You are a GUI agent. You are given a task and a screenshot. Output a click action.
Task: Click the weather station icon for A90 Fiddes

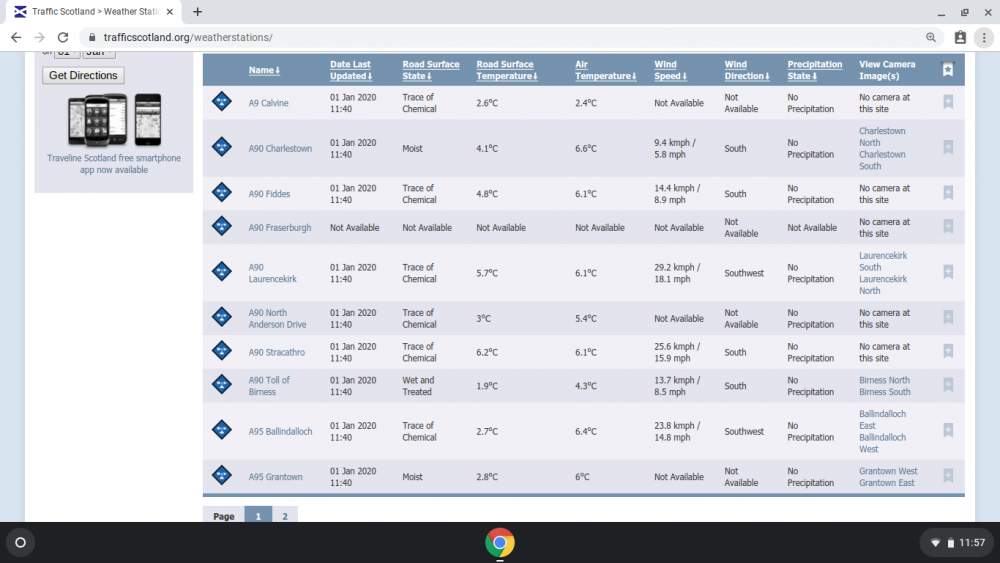click(221, 192)
